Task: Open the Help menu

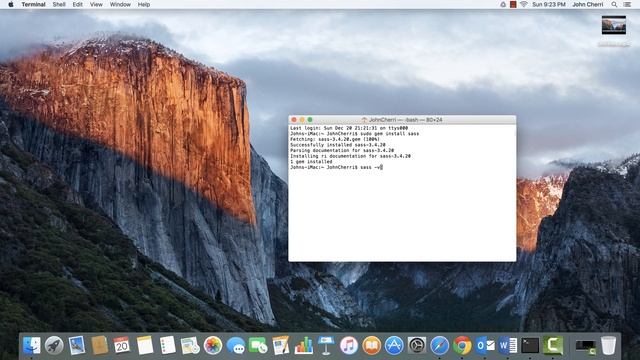Action: pos(144,4)
